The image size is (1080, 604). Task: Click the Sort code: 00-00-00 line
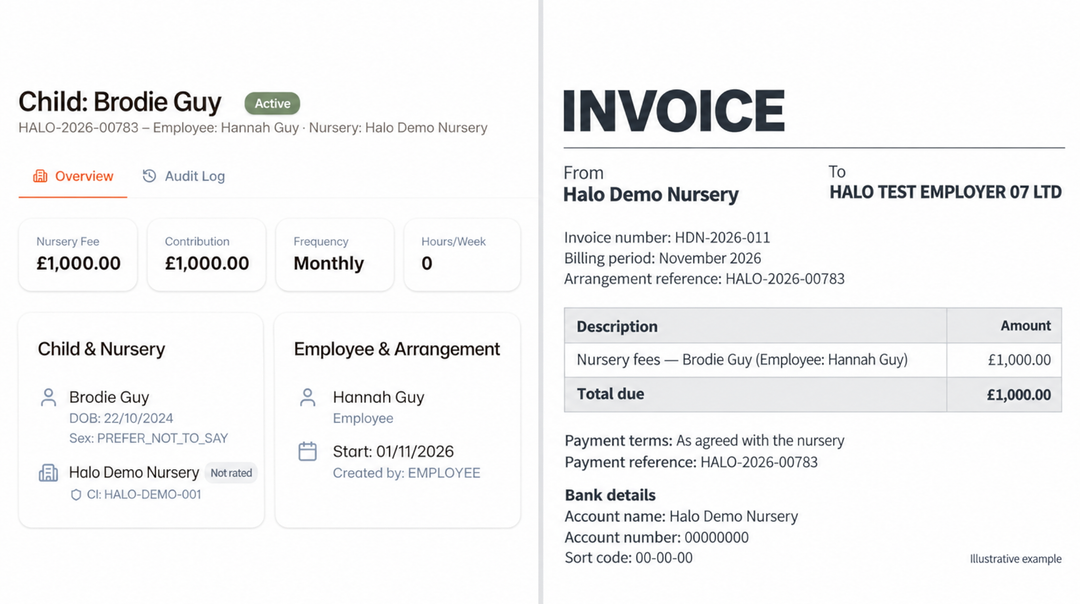tap(628, 558)
